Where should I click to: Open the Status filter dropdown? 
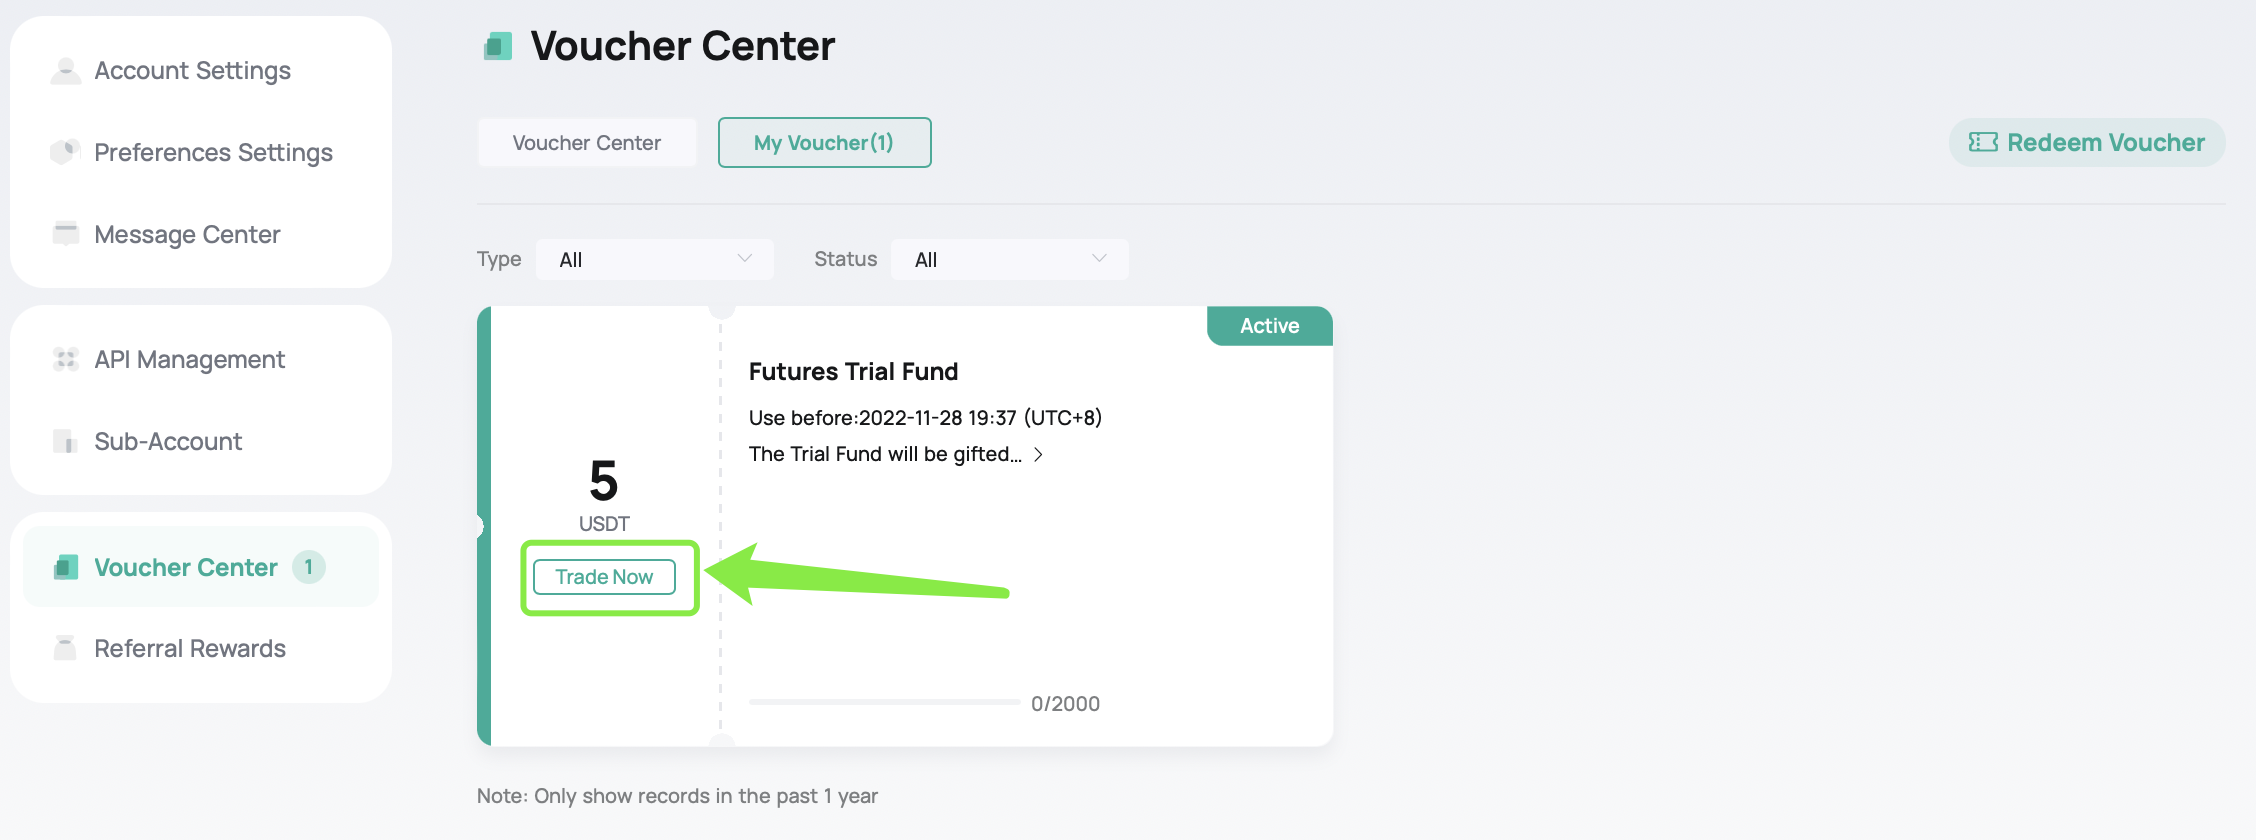(x=1010, y=259)
